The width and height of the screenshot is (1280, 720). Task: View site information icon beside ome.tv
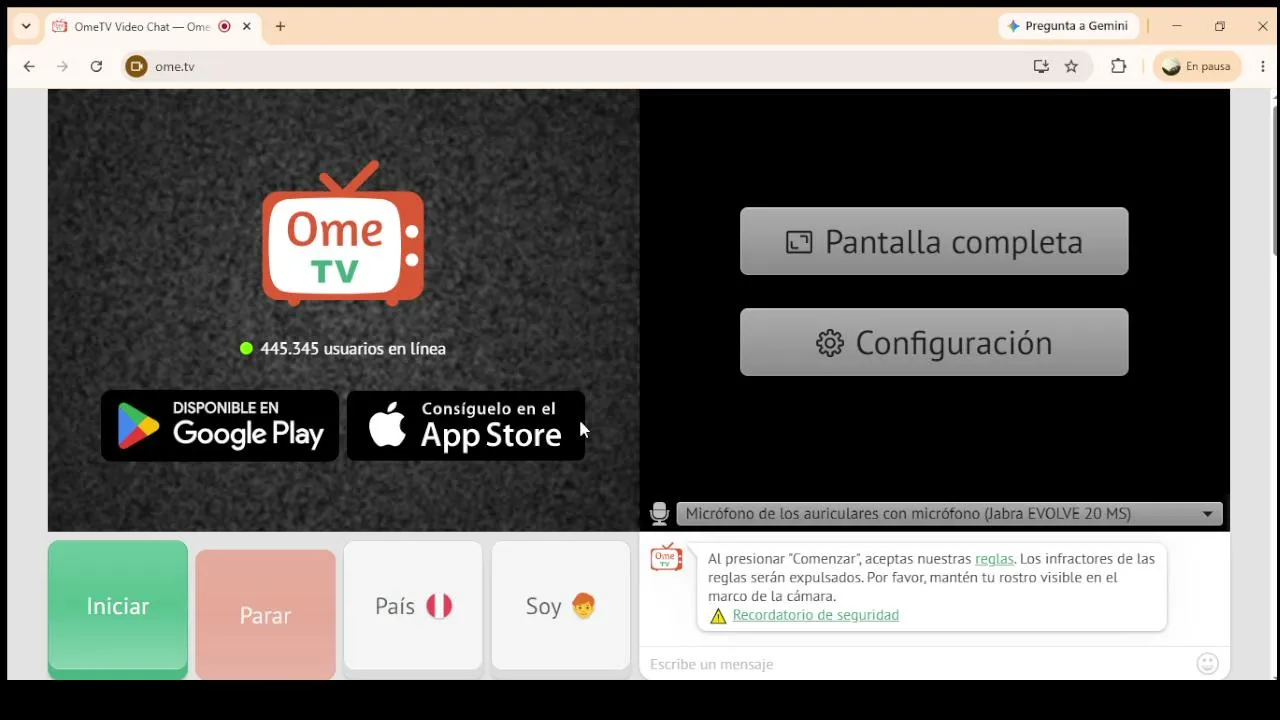point(137,66)
